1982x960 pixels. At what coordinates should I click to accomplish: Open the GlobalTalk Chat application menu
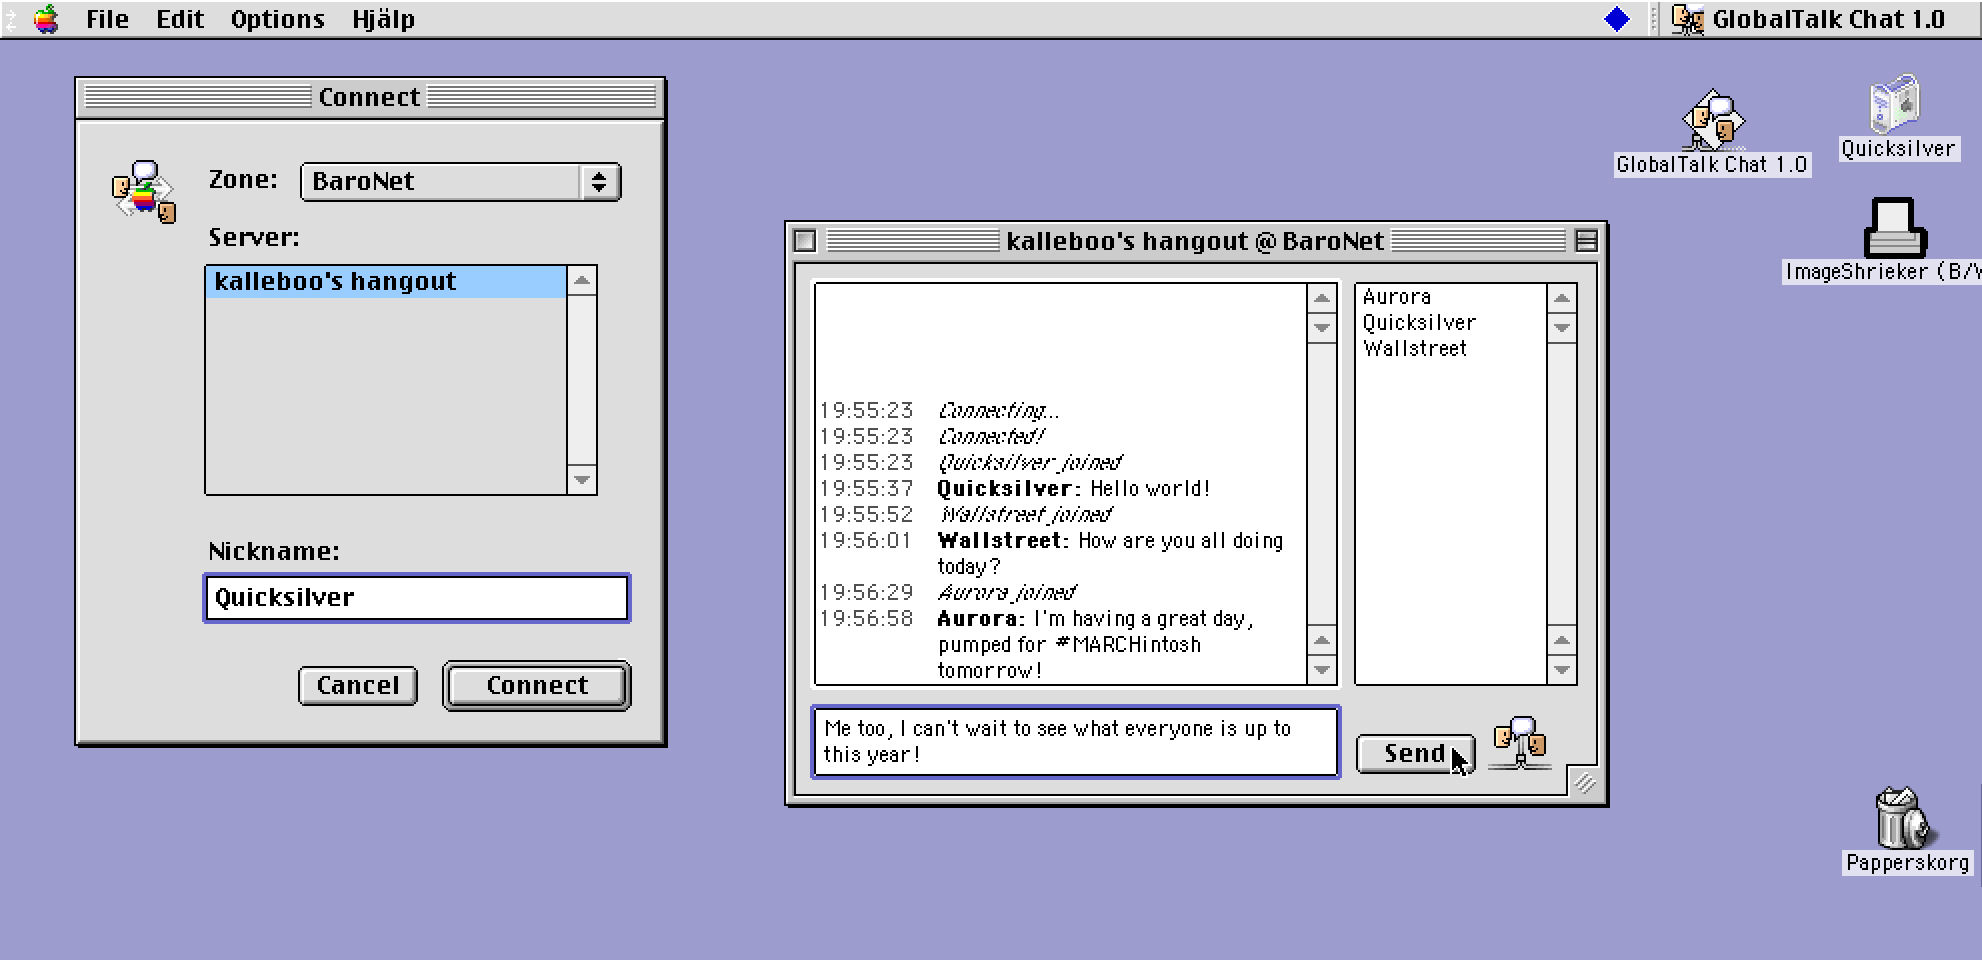(1812, 19)
